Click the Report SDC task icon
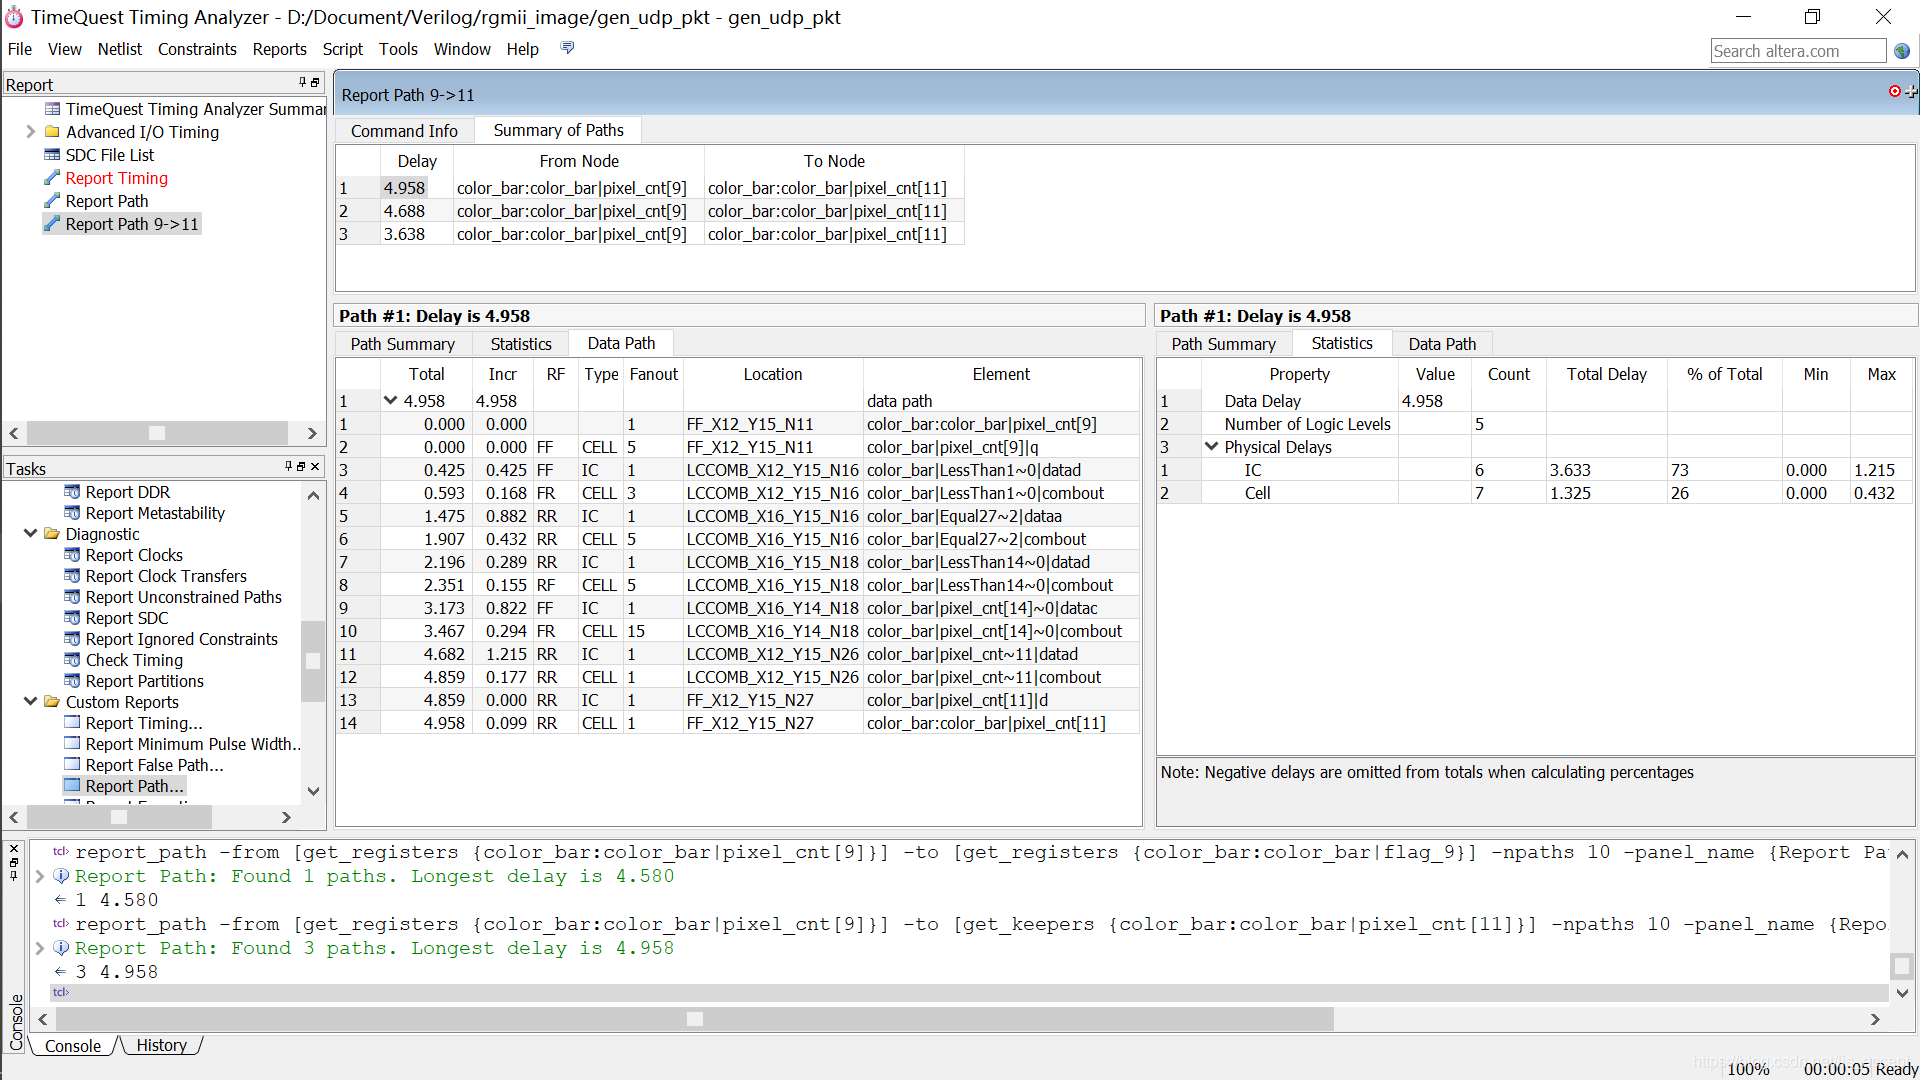The width and height of the screenshot is (1920, 1080). [72, 618]
